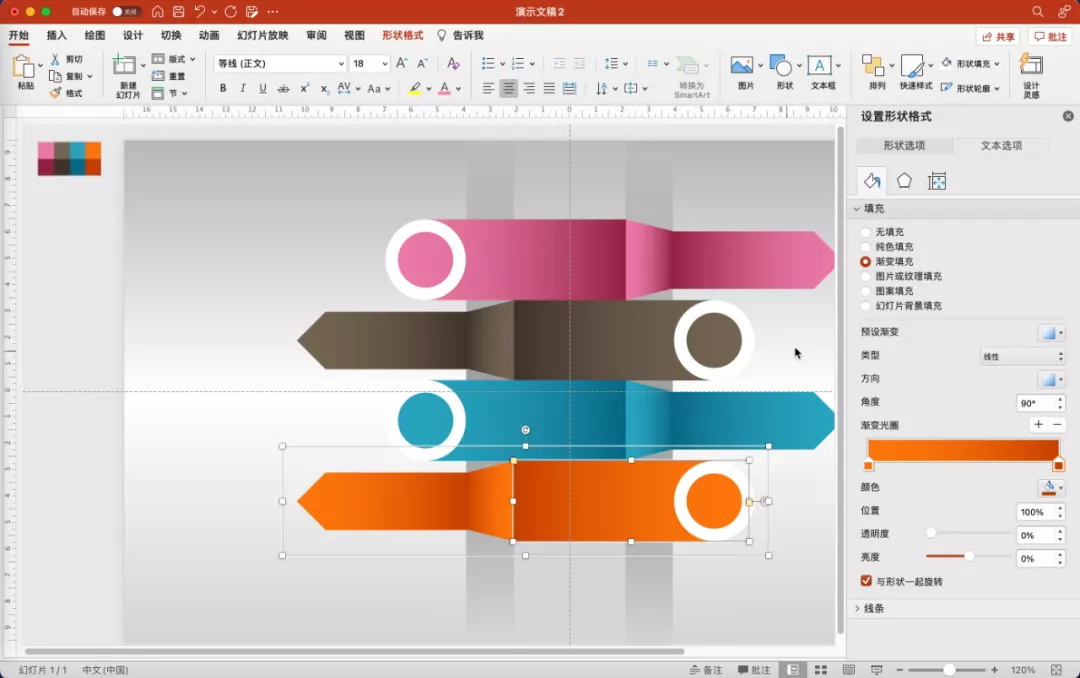Open the Arrange tool

click(873, 66)
